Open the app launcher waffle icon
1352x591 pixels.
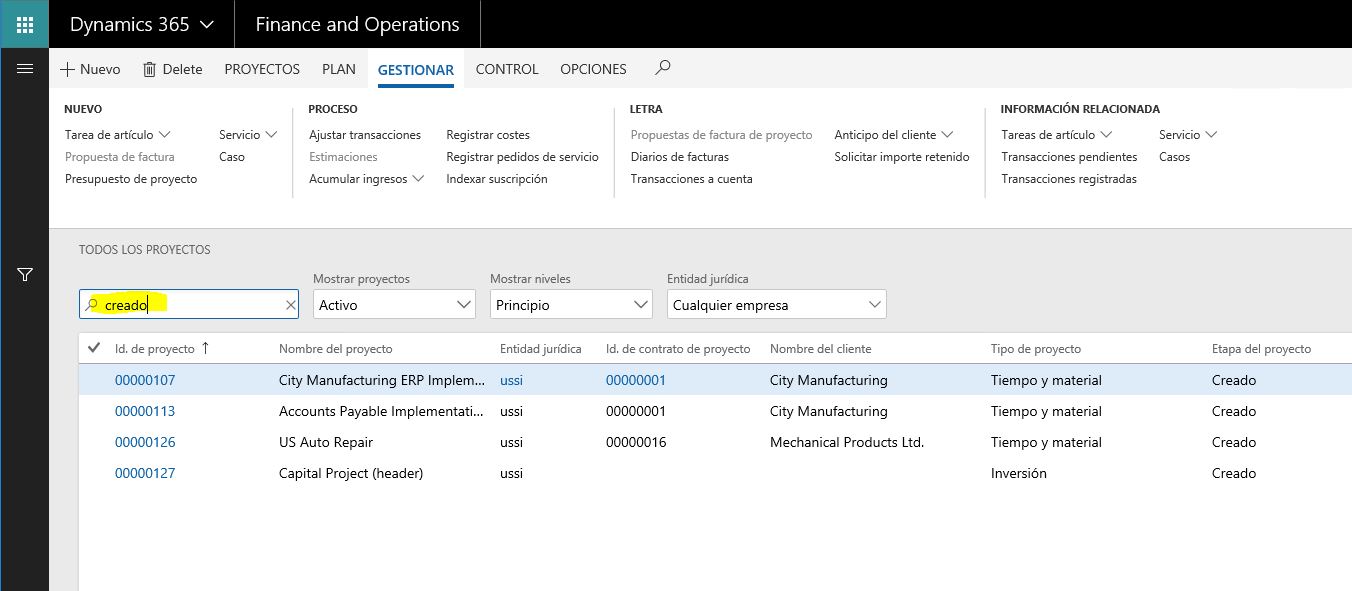click(24, 24)
